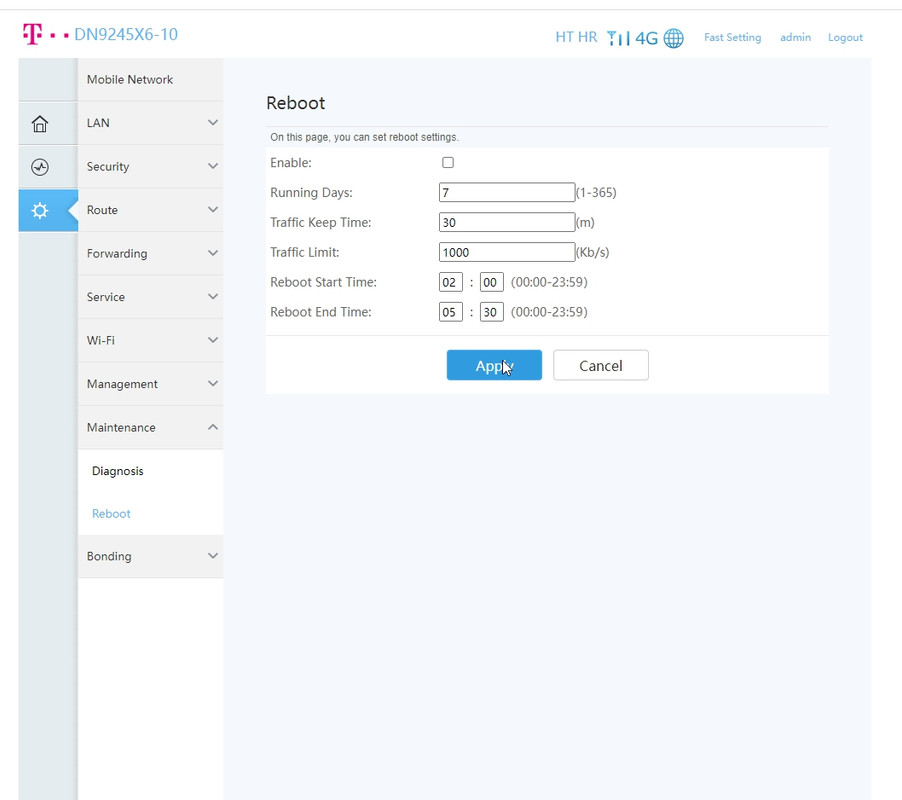902x800 pixels.
Task: Open the status monitor icon
Action: (x=40, y=167)
